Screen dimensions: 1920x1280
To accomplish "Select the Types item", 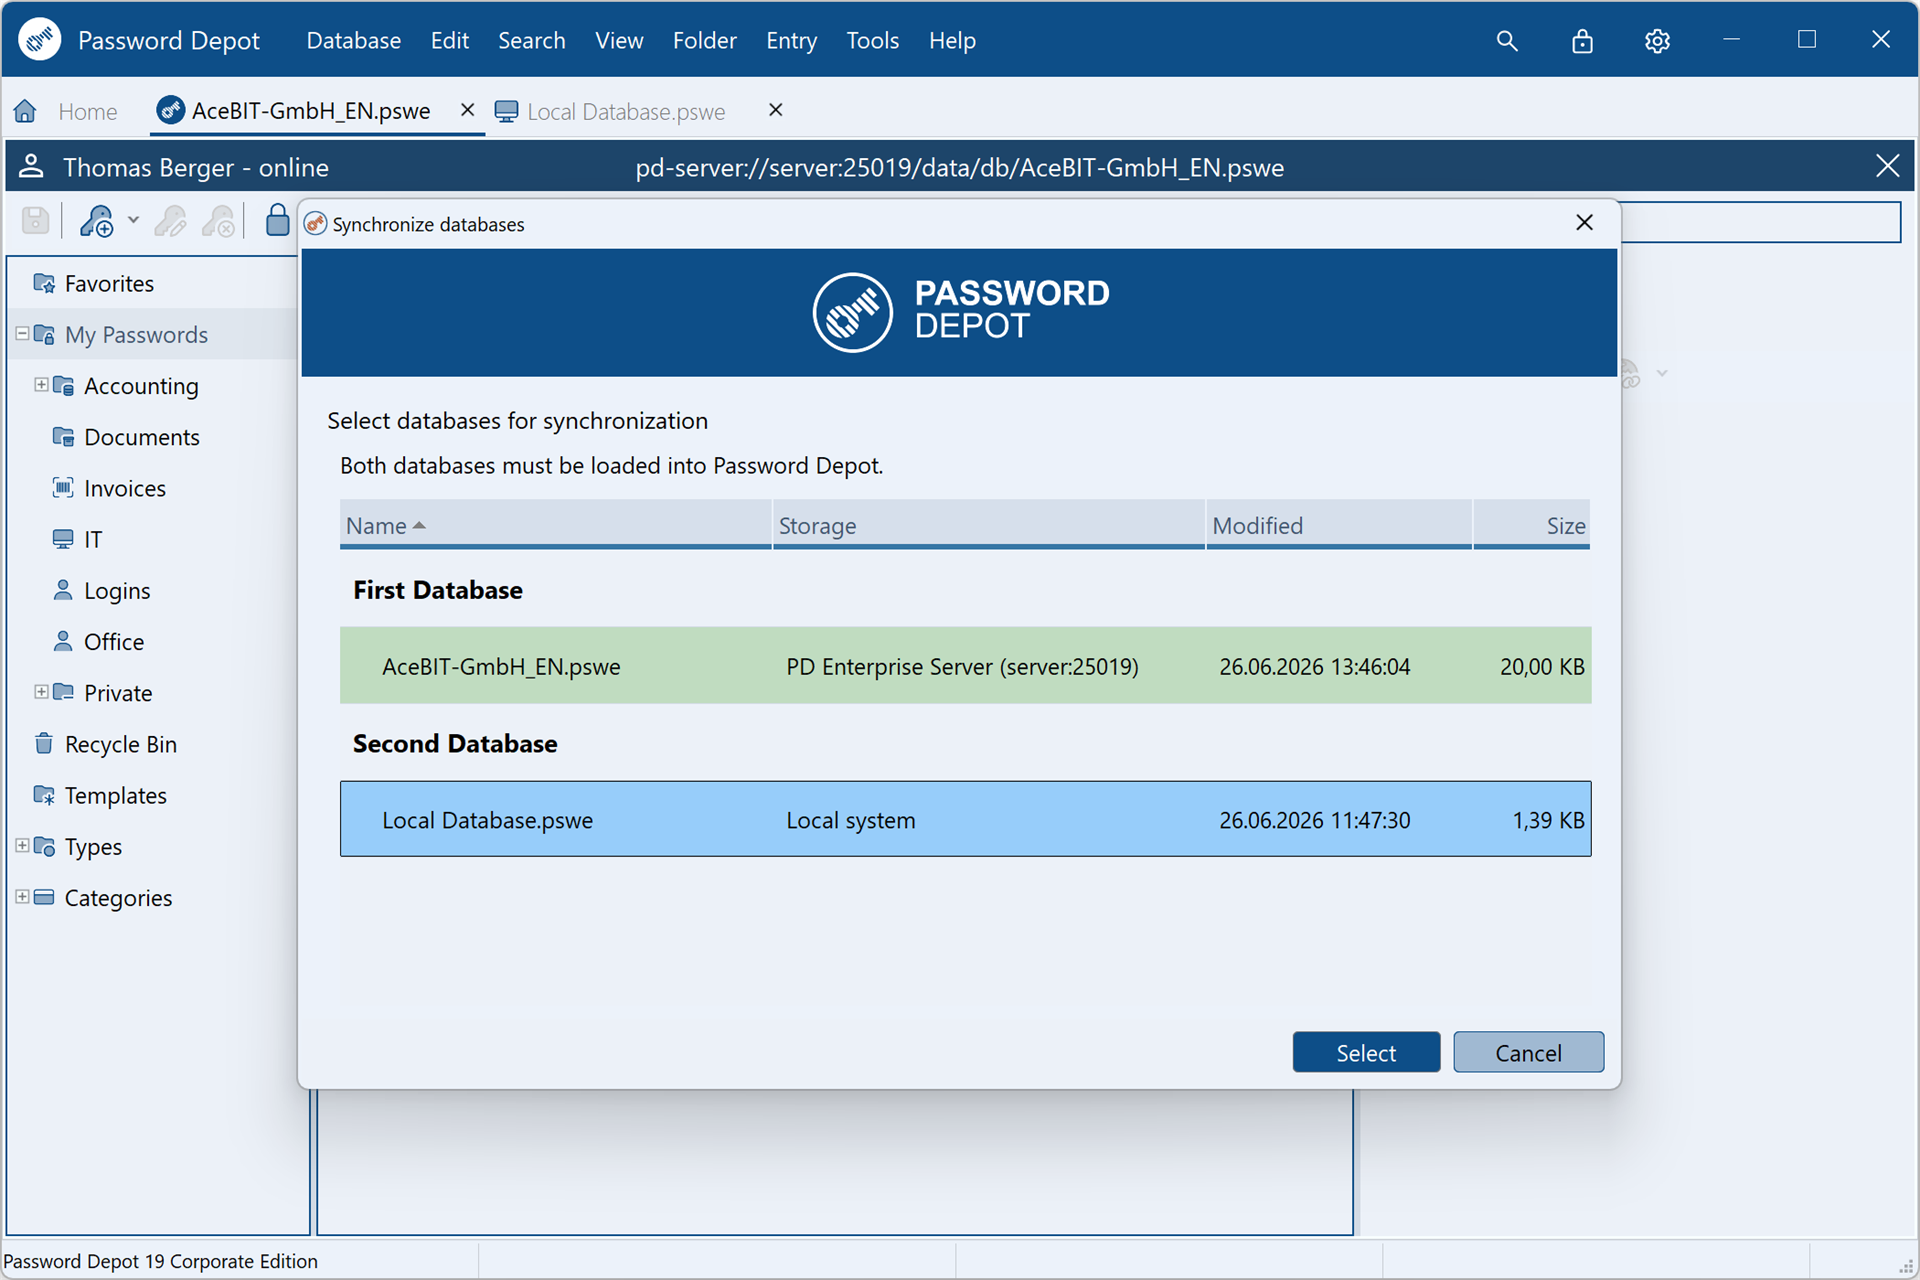I will [x=93, y=847].
